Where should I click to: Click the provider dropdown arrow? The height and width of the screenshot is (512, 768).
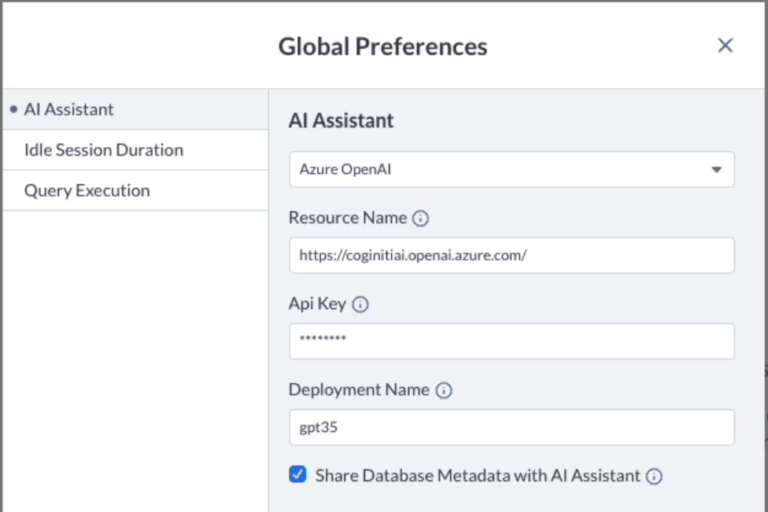pos(716,170)
